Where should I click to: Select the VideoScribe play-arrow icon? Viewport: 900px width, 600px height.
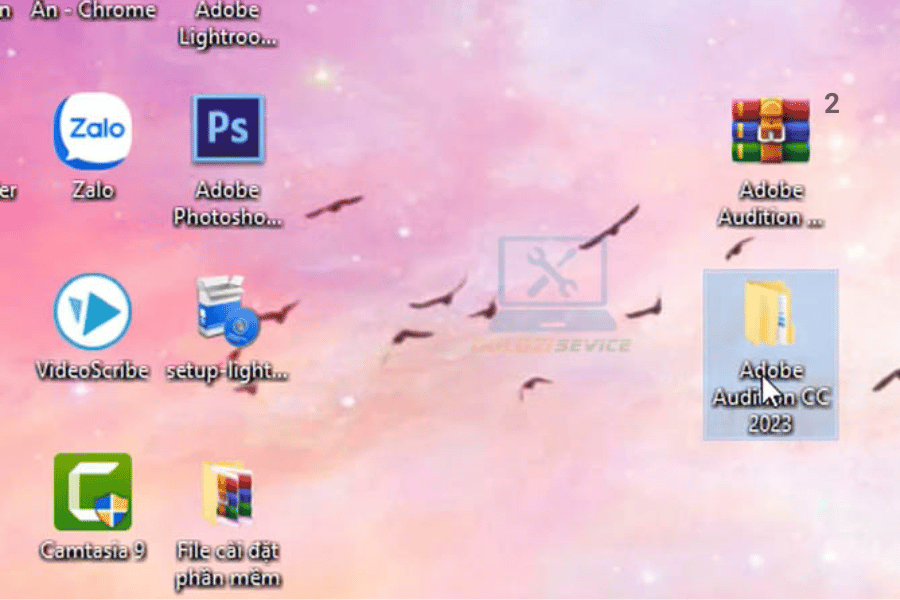92,312
